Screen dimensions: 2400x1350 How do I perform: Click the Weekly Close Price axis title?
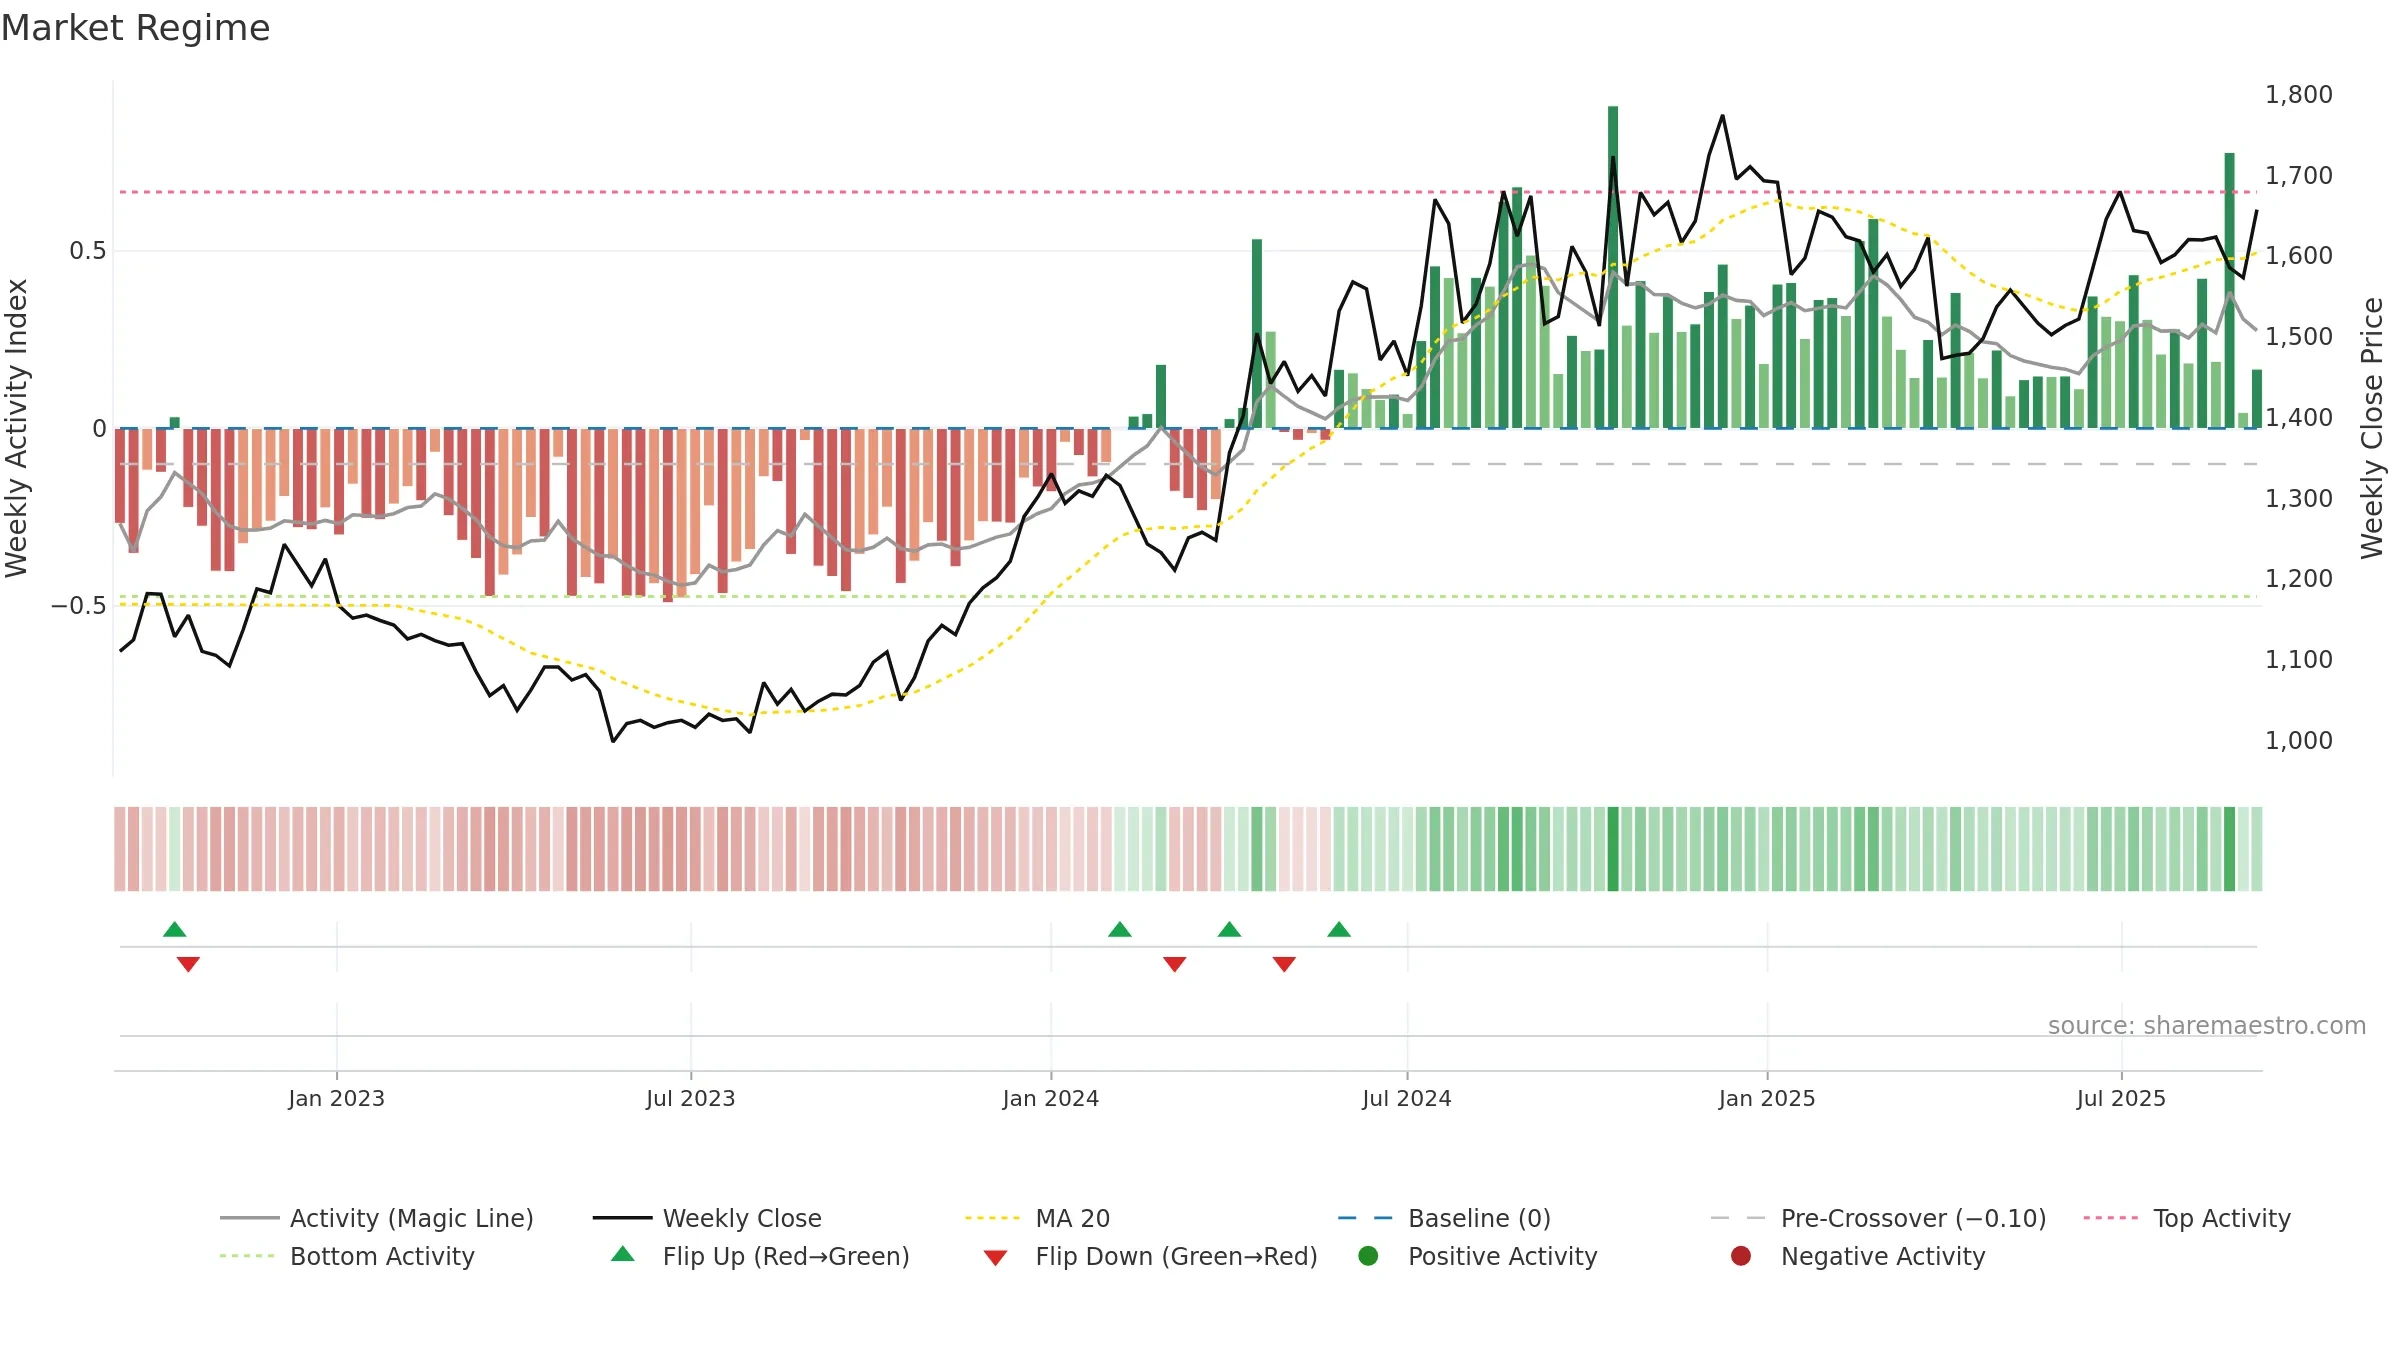point(2372,428)
